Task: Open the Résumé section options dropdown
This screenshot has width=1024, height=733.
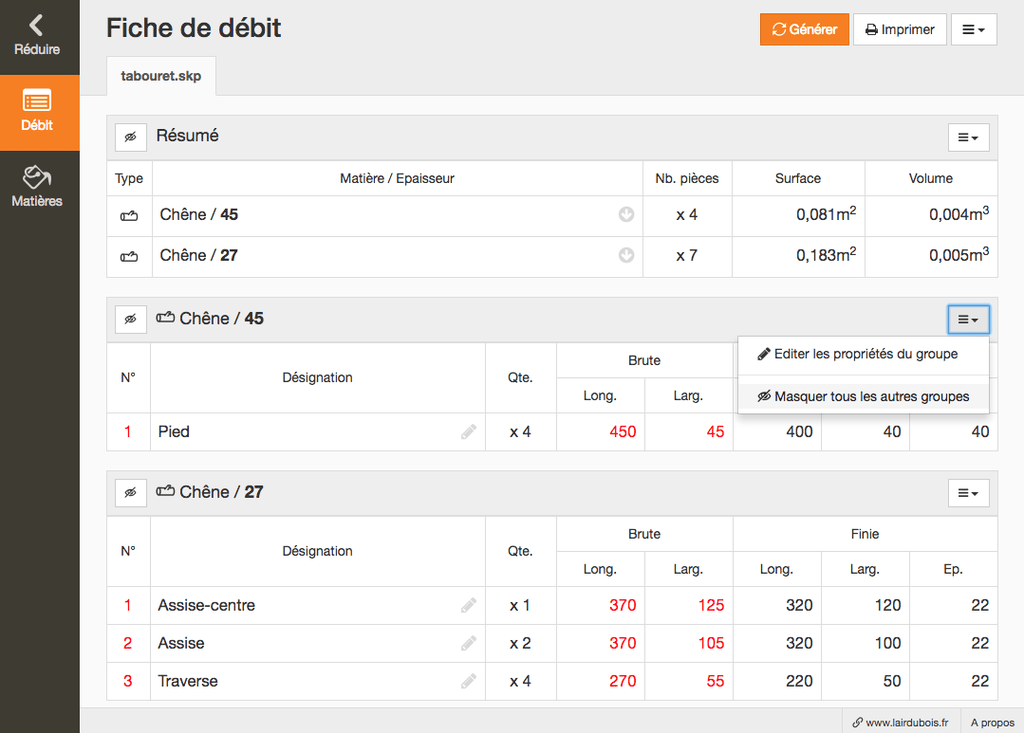Action: (968, 137)
